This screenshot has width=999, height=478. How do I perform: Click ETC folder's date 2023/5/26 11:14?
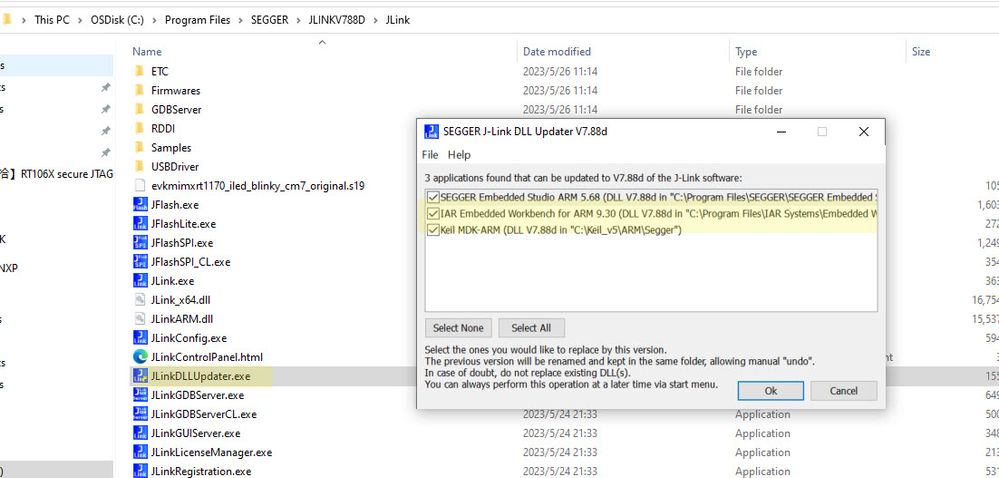point(560,71)
